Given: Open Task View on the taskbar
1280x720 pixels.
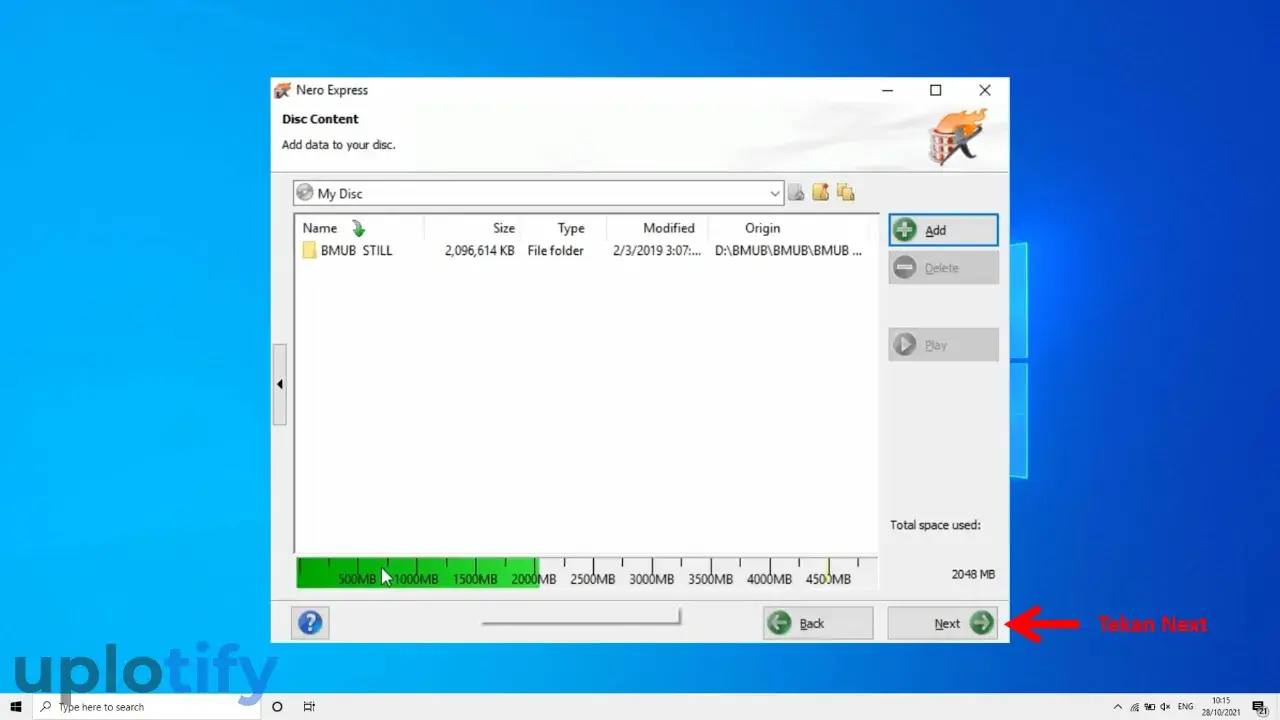Looking at the screenshot, I should tap(309, 707).
